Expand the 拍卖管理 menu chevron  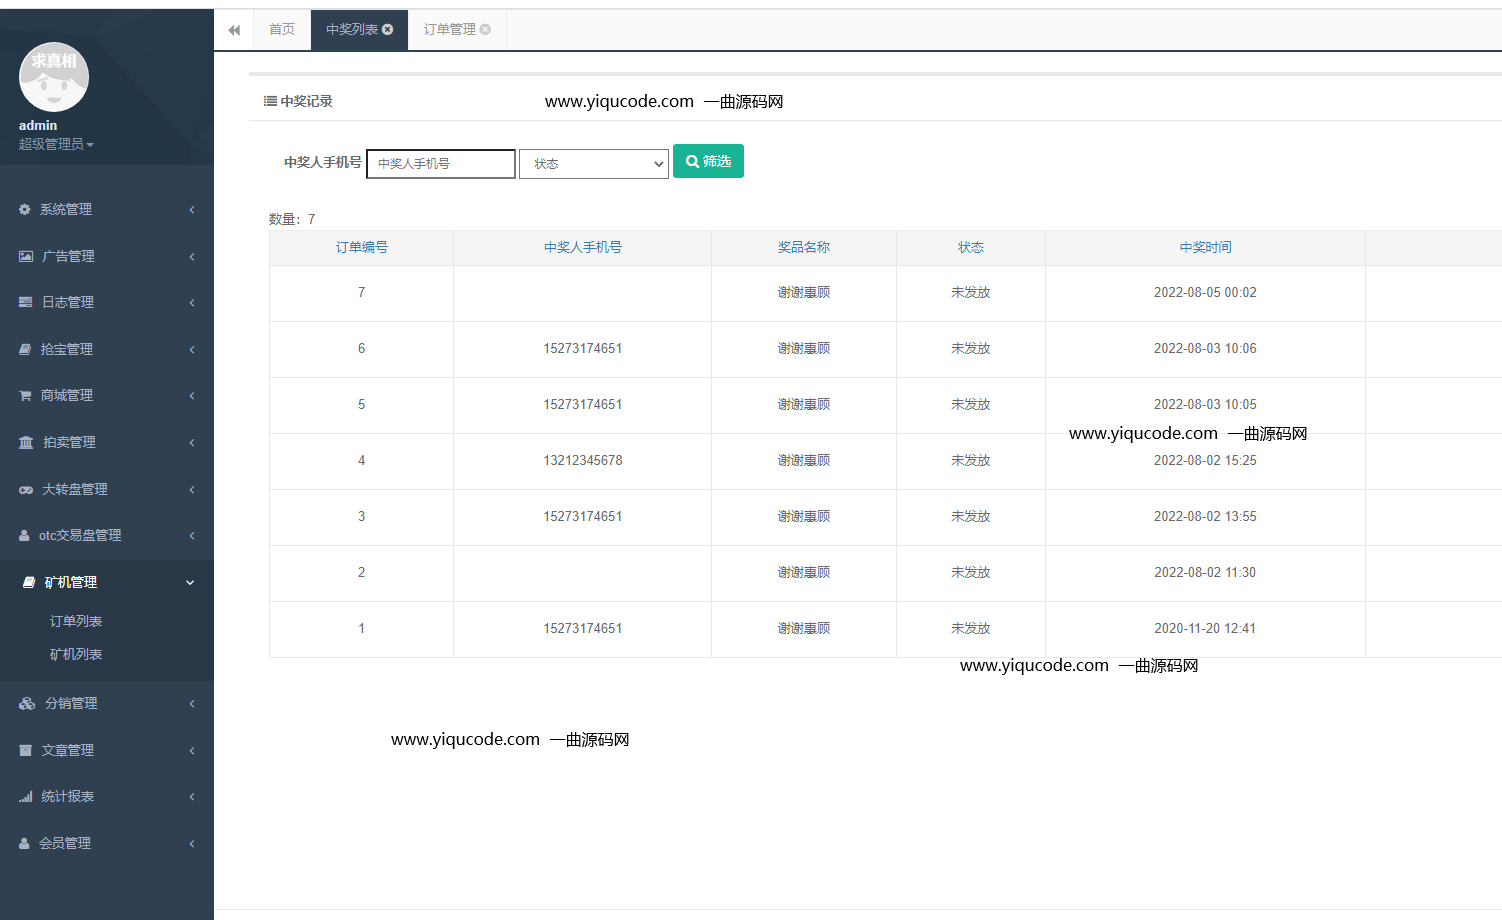[191, 442]
